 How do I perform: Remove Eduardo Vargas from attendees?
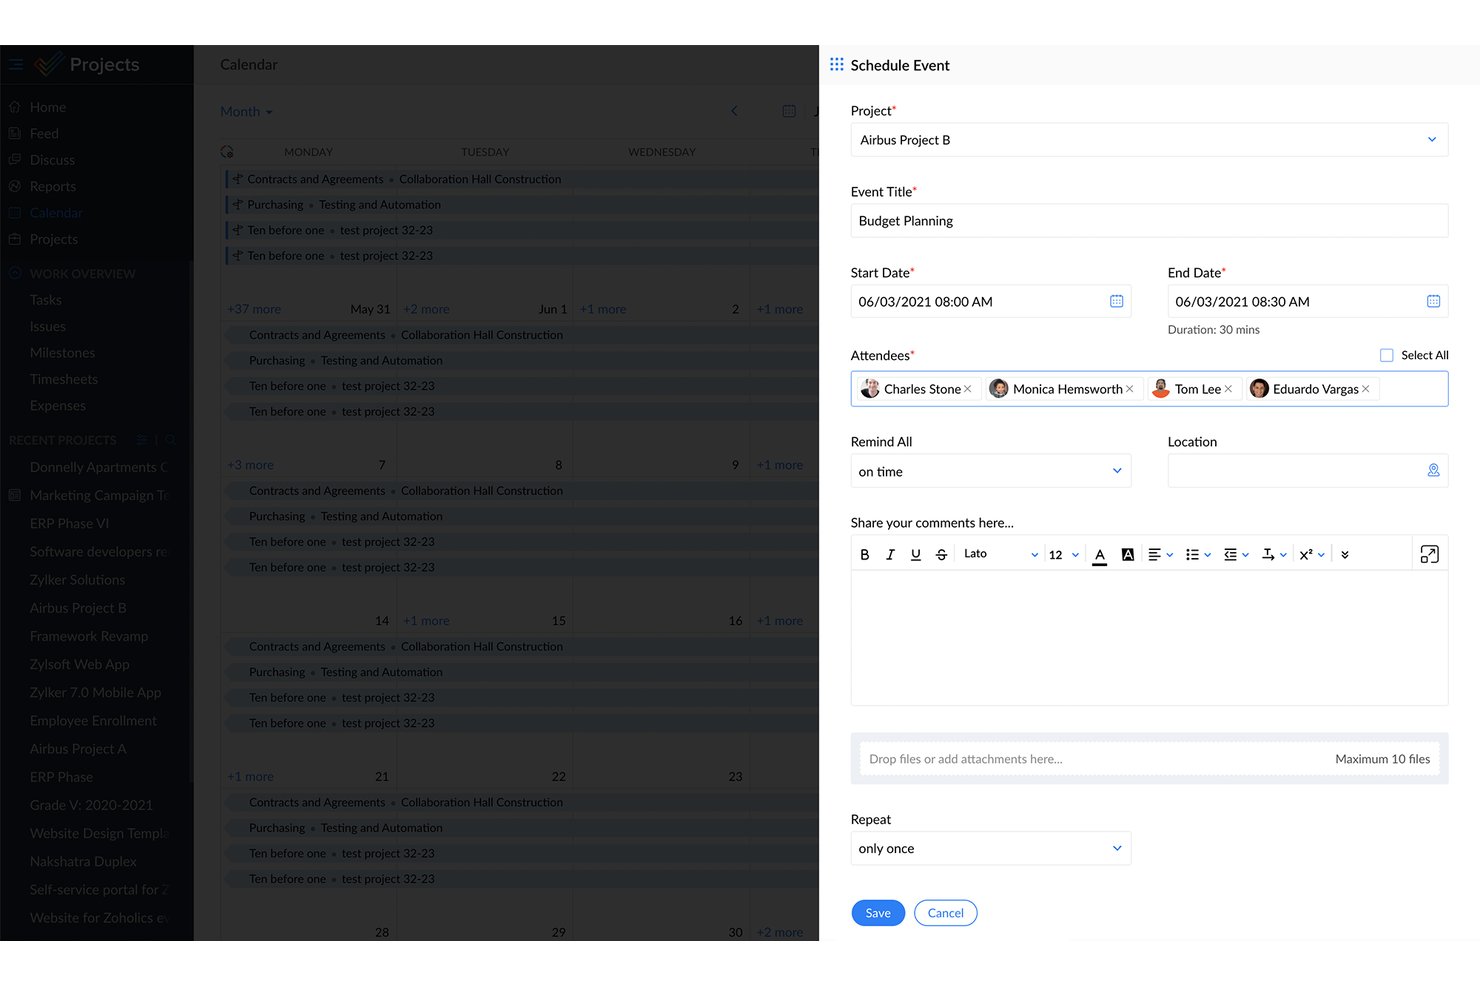point(1366,389)
